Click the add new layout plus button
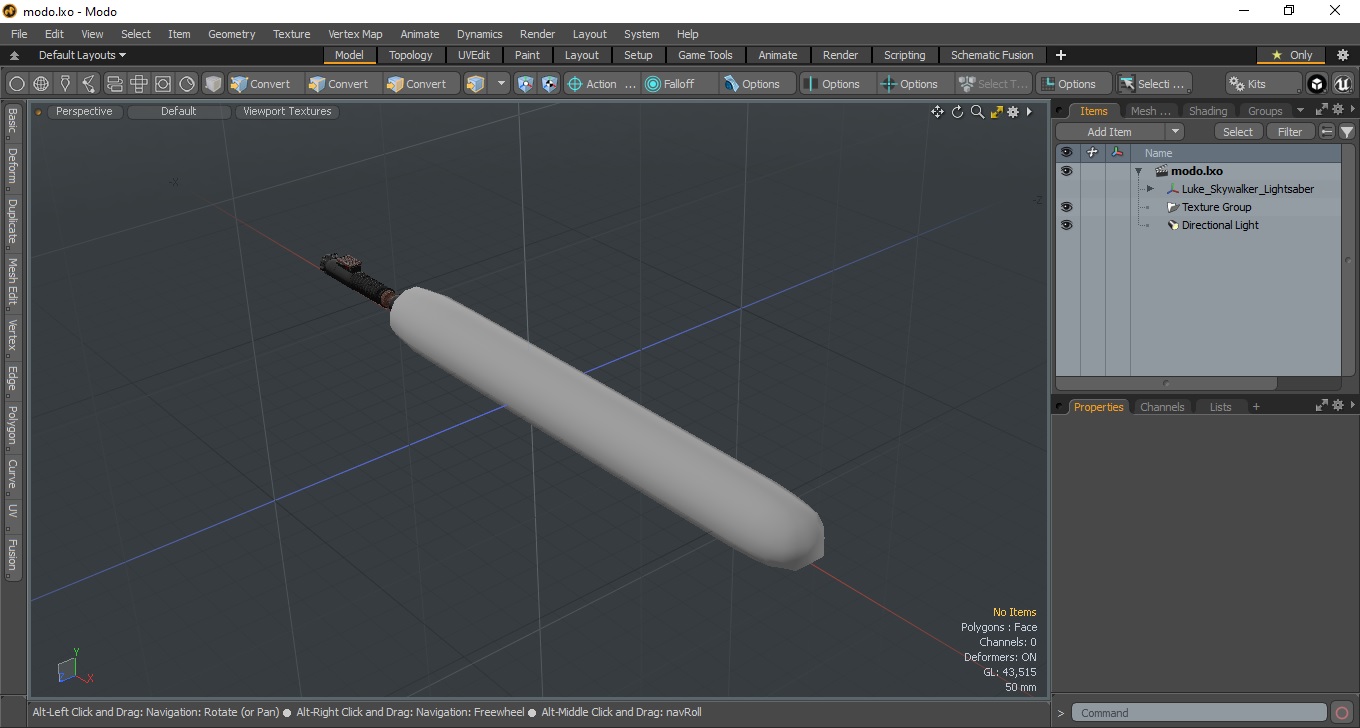The width and height of the screenshot is (1360, 728). (1061, 55)
